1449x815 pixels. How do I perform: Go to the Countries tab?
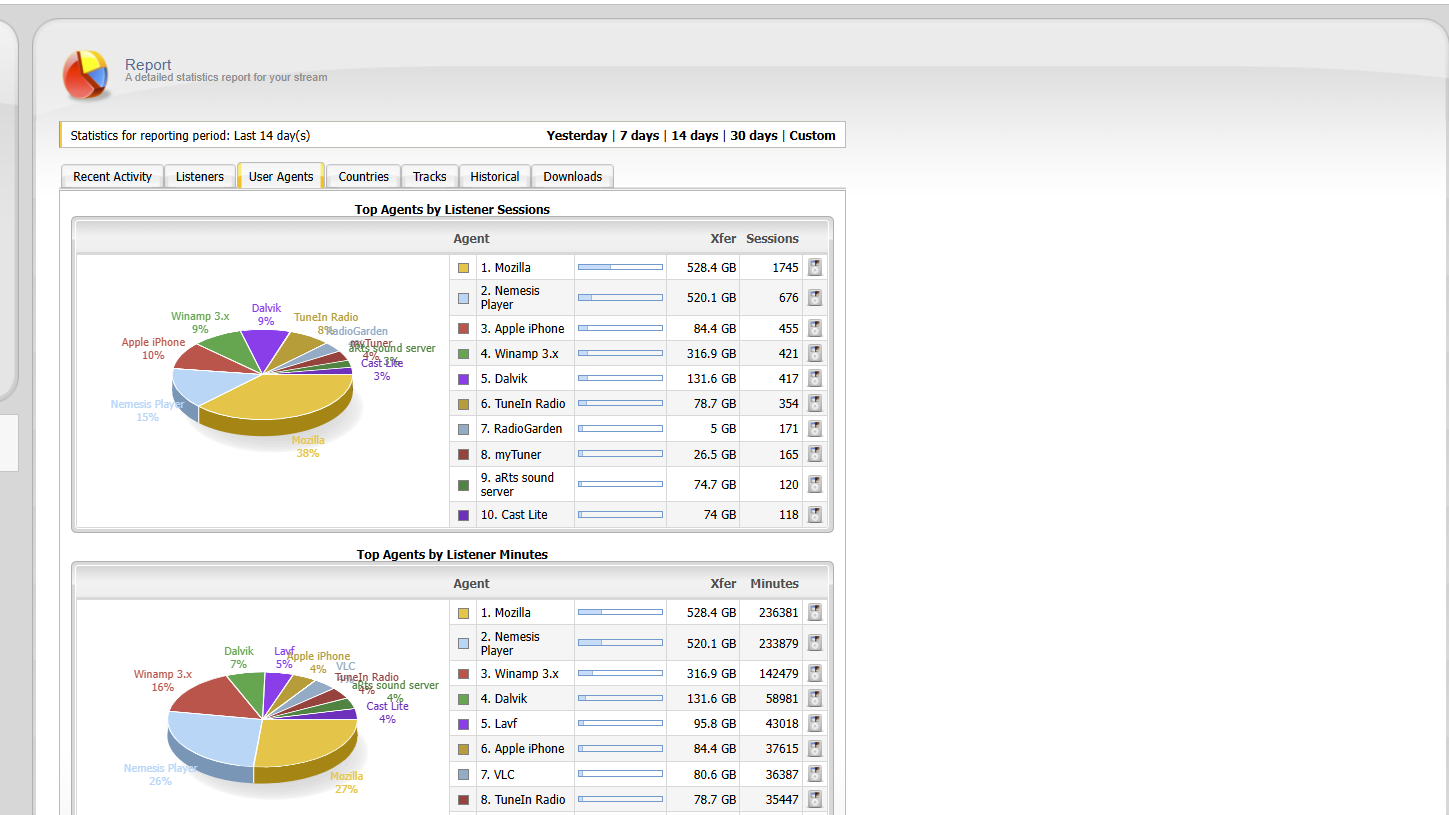pyautogui.click(x=363, y=176)
